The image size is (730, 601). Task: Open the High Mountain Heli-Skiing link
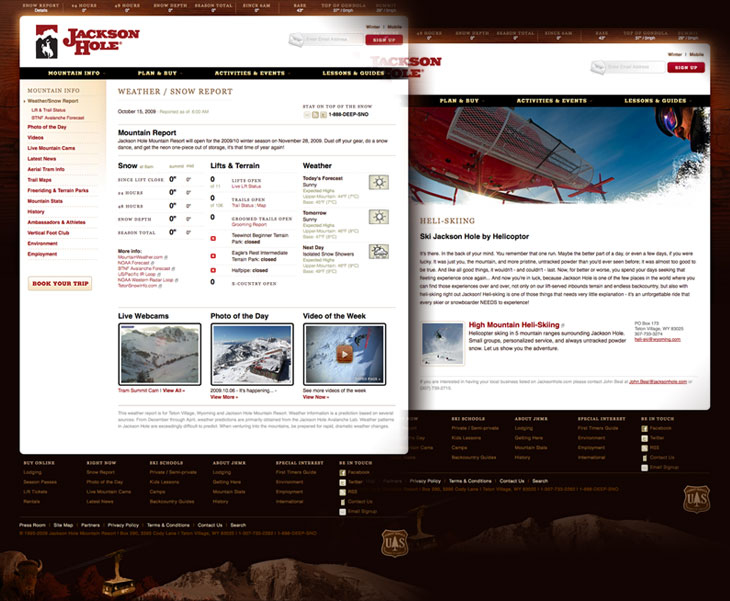[x=514, y=325]
